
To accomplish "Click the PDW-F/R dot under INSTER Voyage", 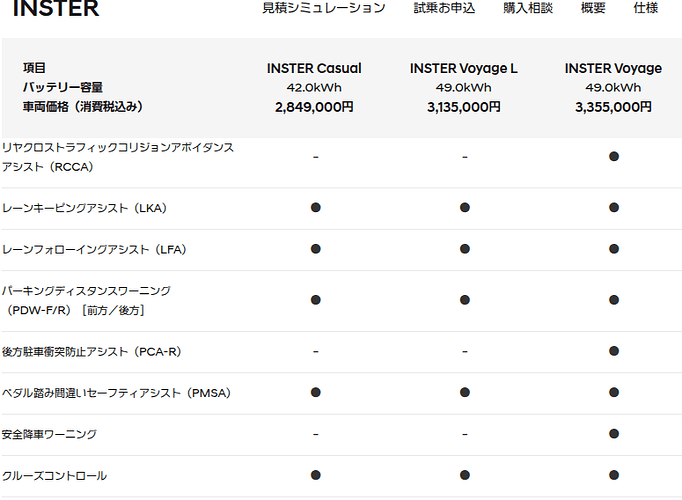I will [x=614, y=300].
